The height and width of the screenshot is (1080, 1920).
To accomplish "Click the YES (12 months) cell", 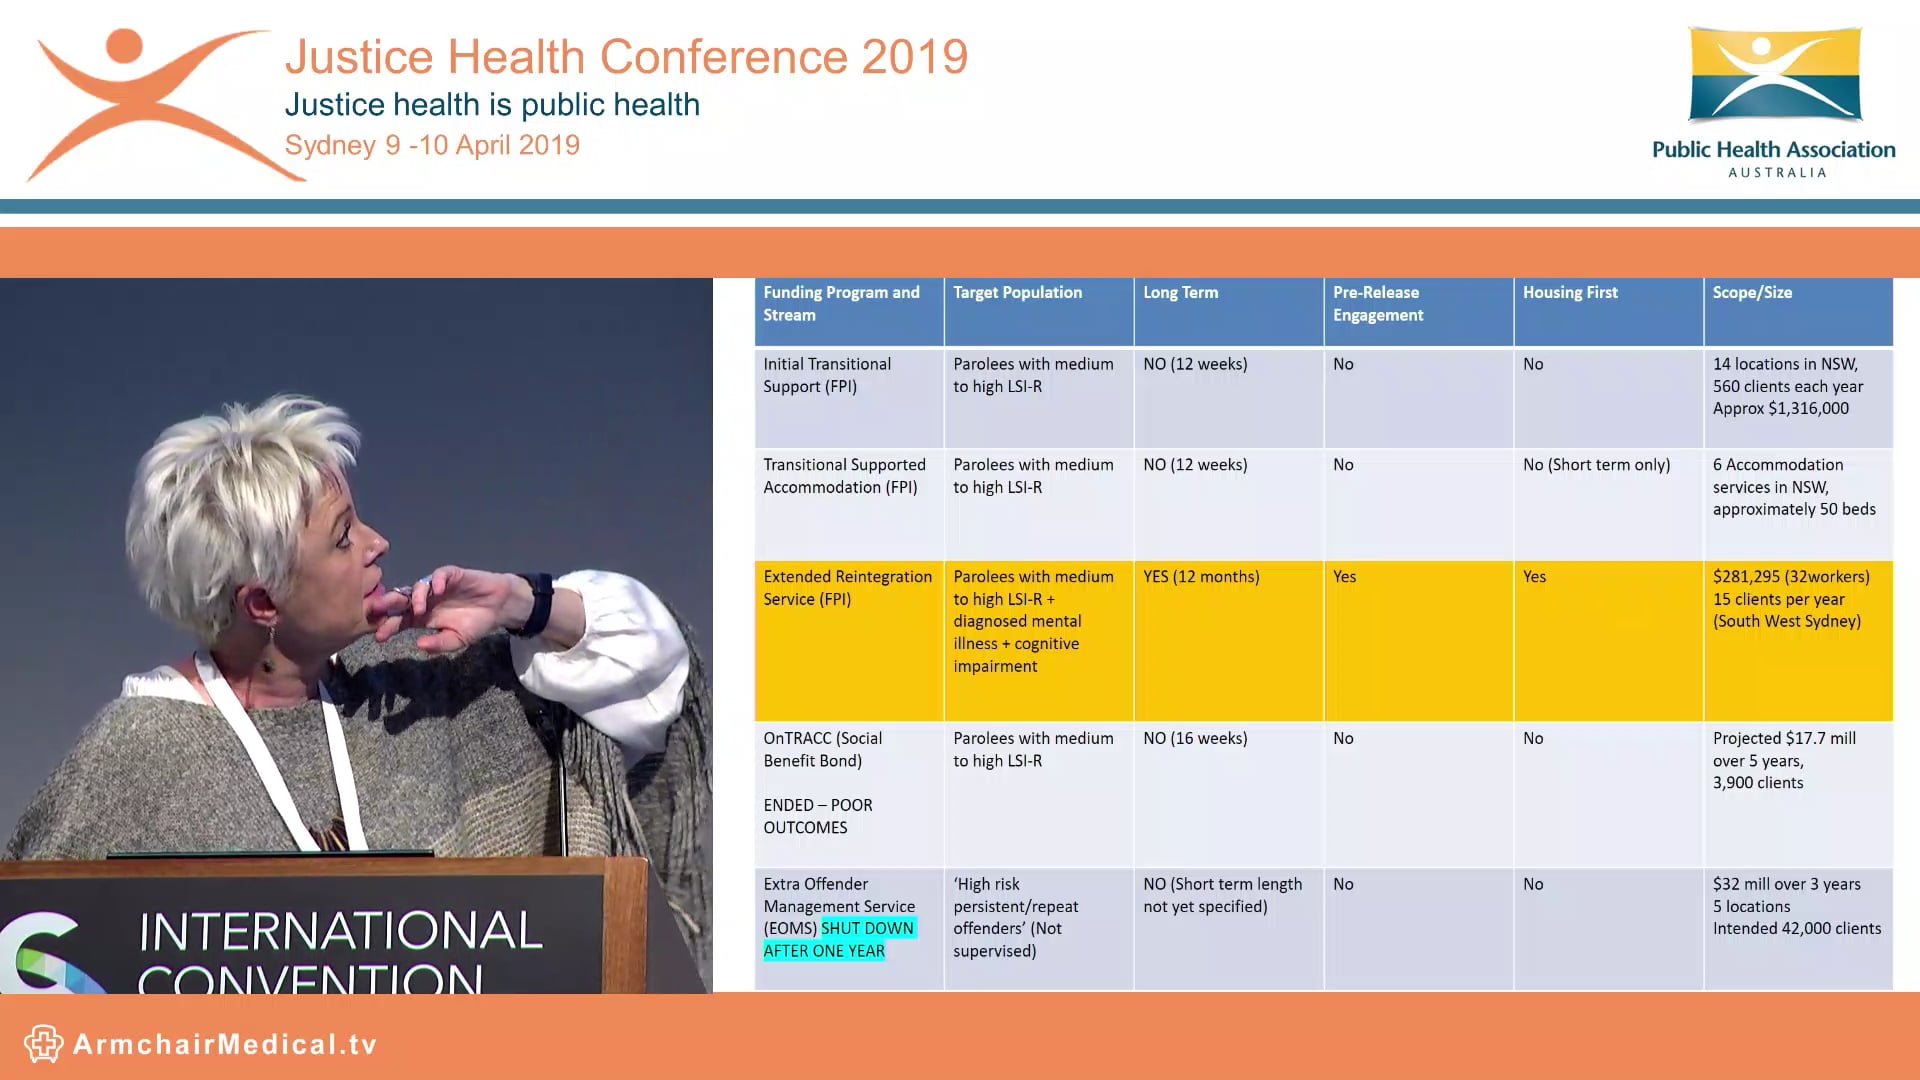I will point(1201,577).
